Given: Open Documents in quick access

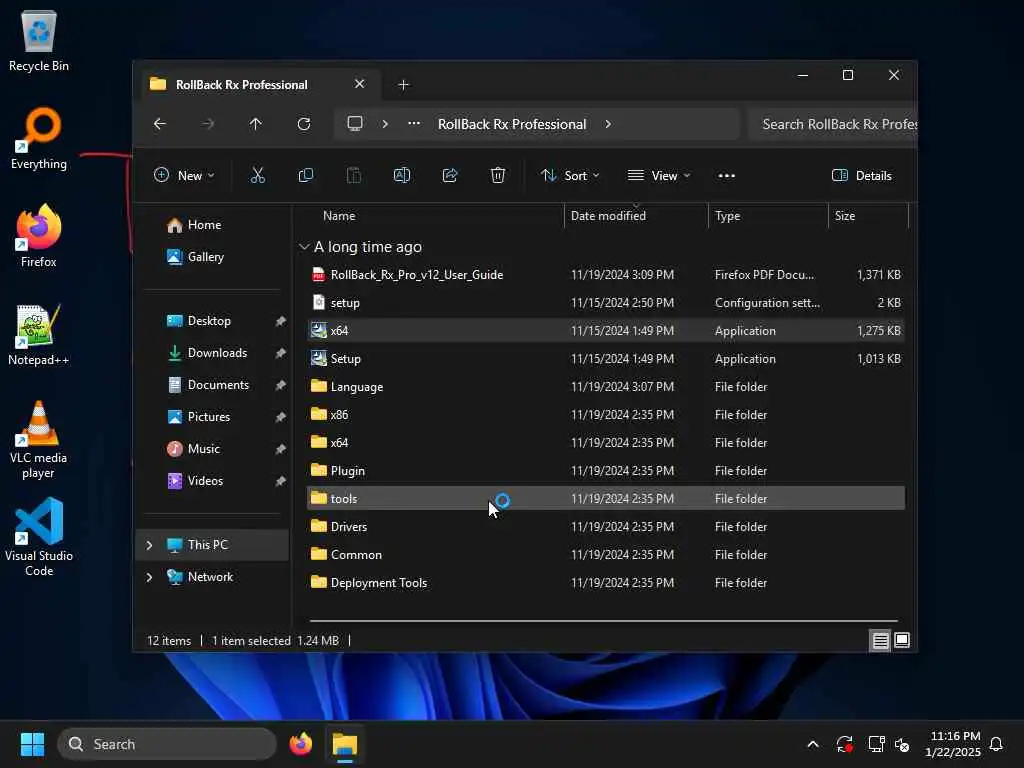Looking at the screenshot, I should coord(218,385).
